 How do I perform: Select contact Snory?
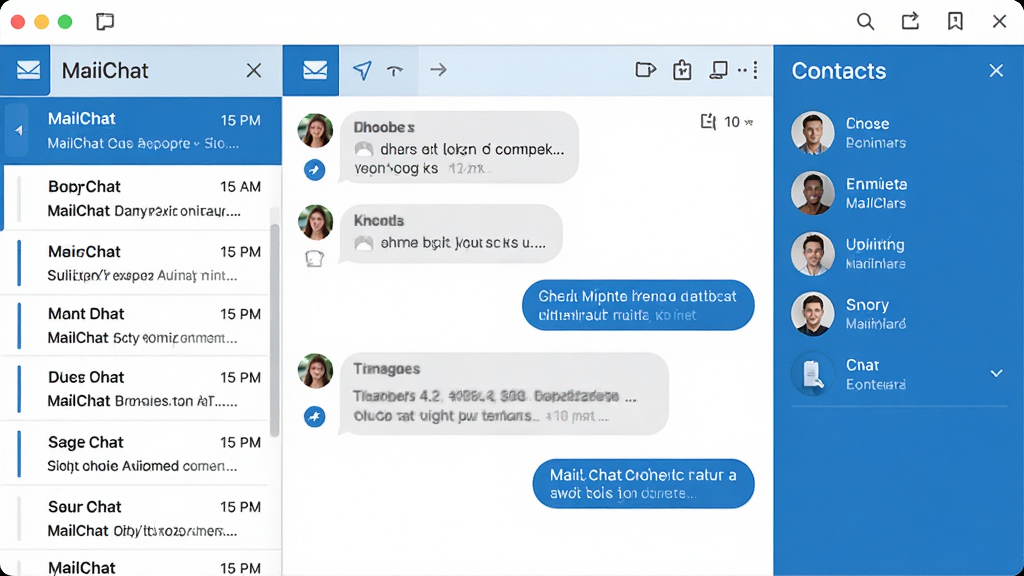pyautogui.click(x=898, y=314)
